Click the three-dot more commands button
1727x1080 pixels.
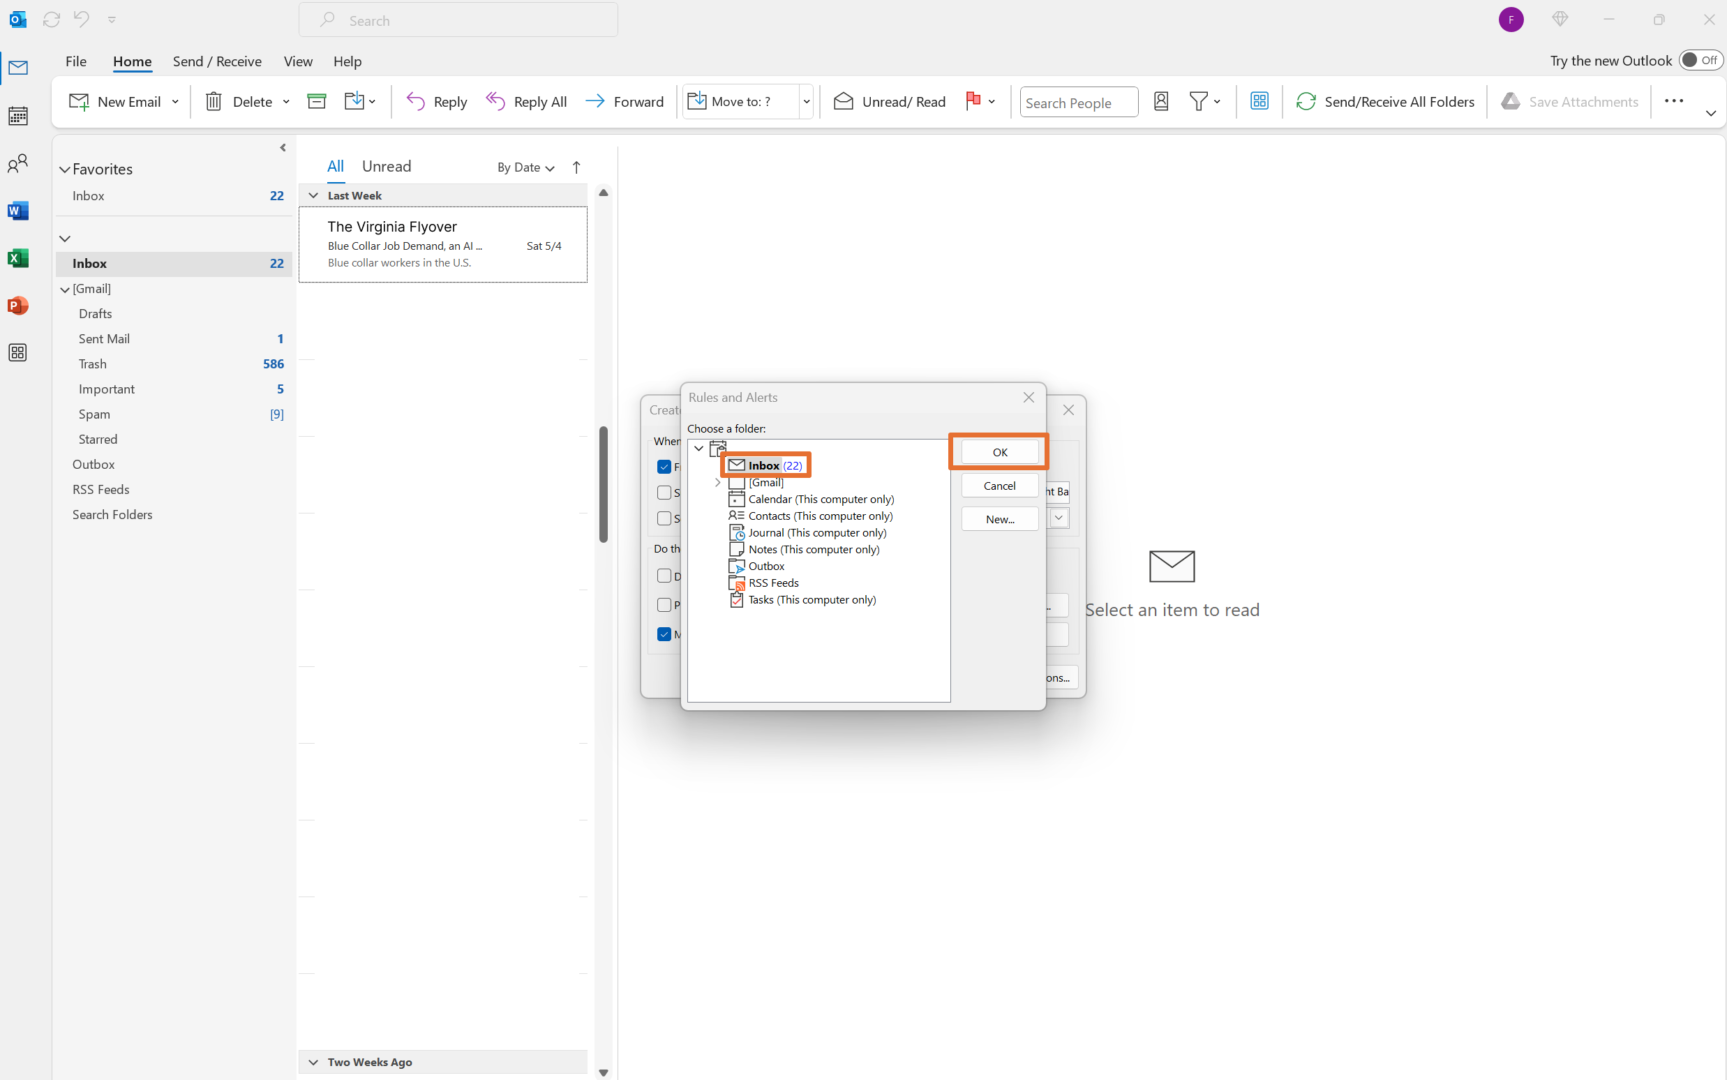(x=1674, y=101)
